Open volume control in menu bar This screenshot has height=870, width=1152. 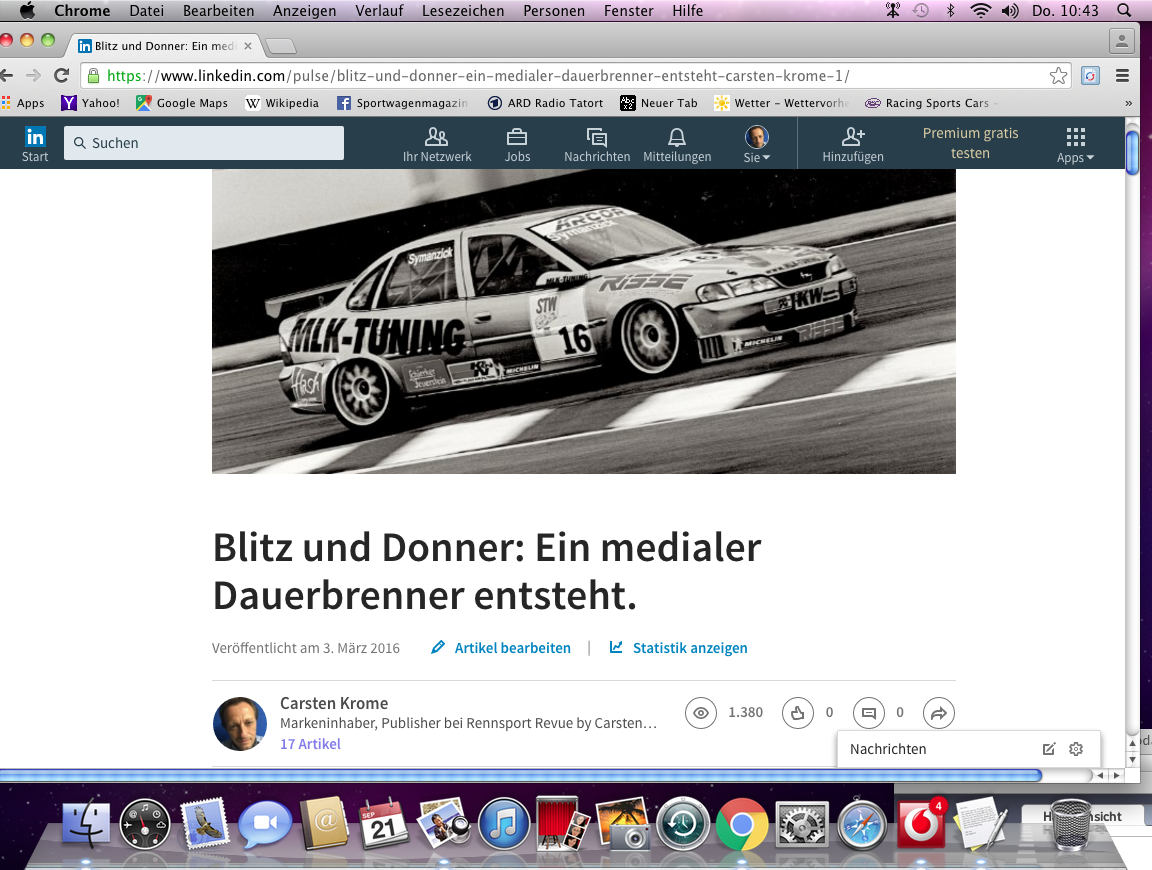[x=1010, y=10]
